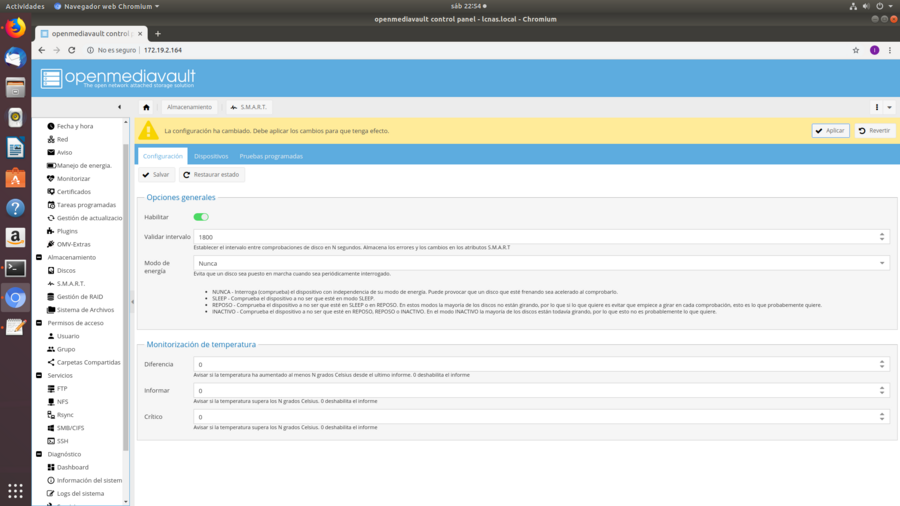Click the home icon in breadcrumb bar
The image size is (900, 506).
146,107
